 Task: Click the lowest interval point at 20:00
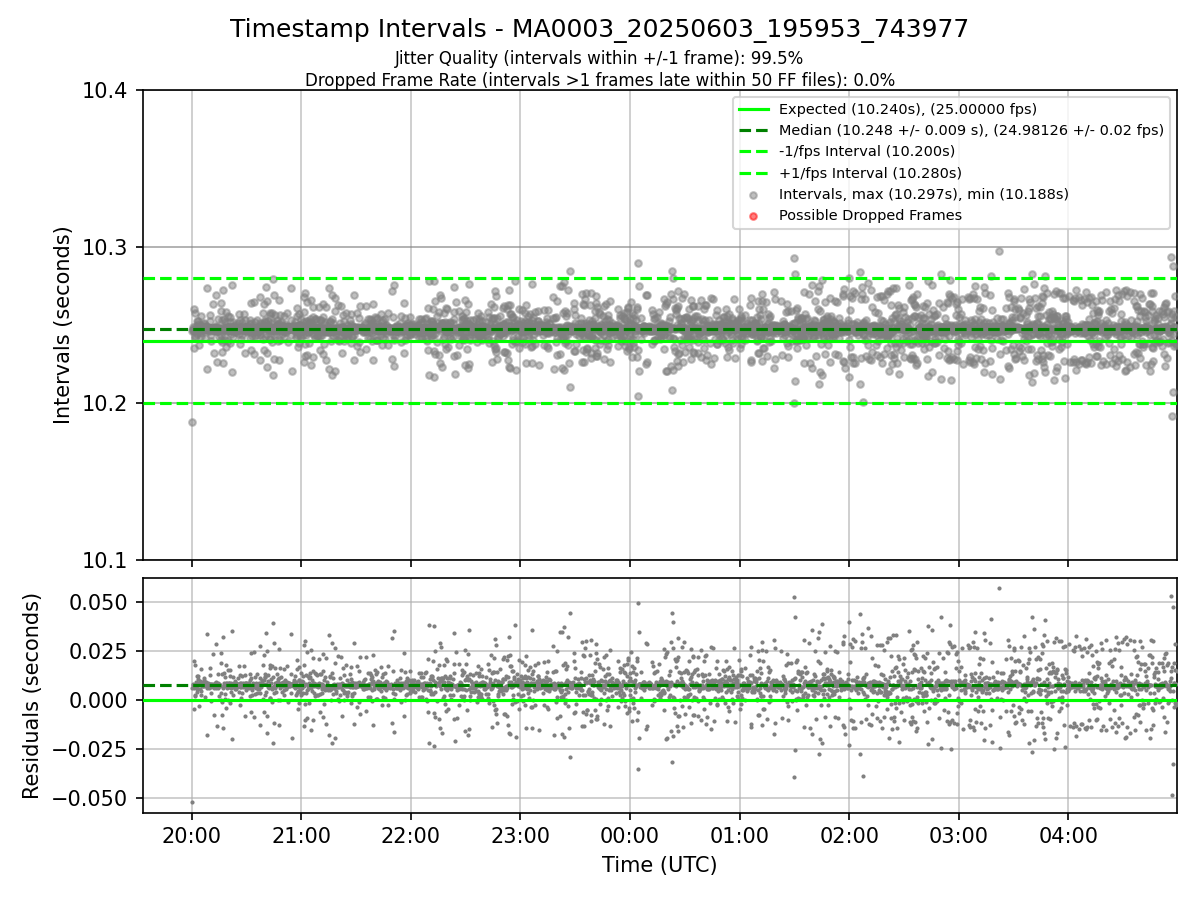coord(192,422)
